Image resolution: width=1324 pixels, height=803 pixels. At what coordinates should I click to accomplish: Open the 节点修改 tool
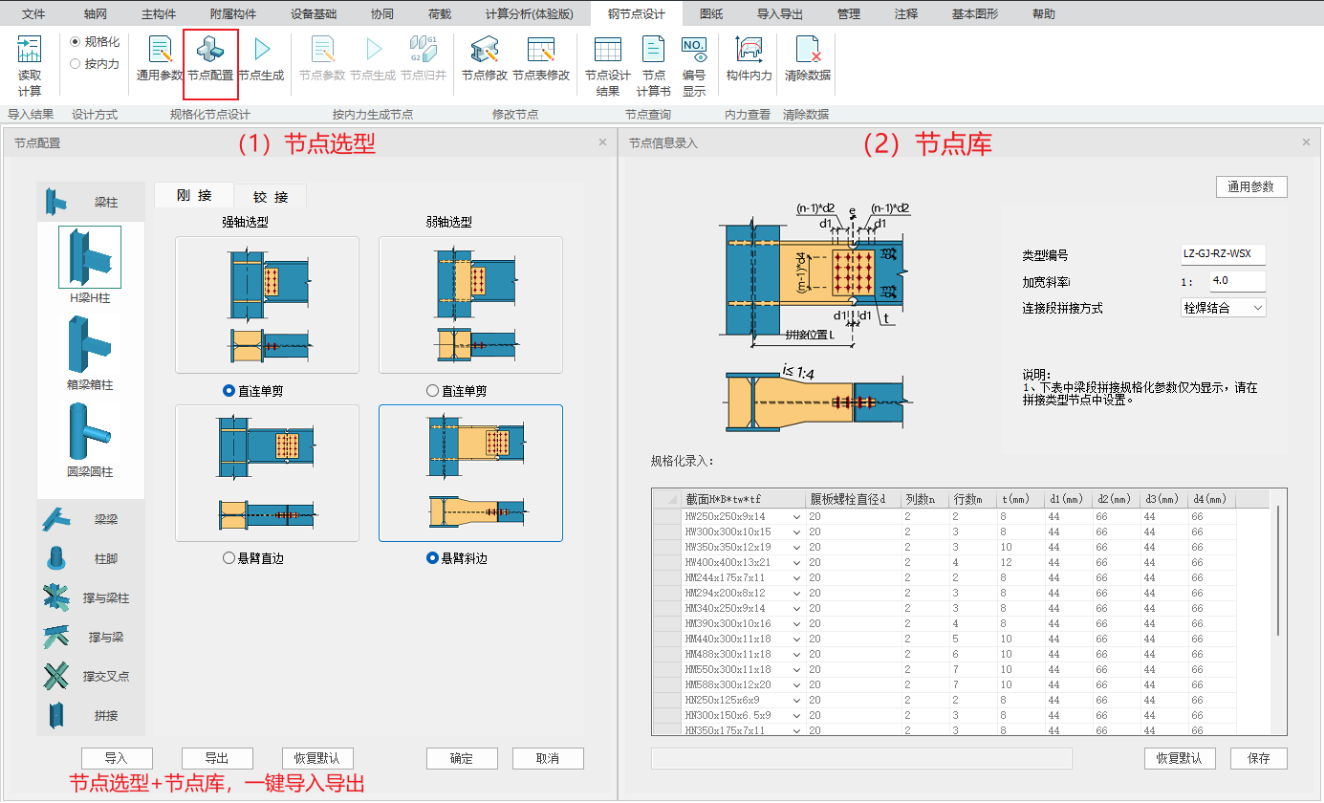484,60
